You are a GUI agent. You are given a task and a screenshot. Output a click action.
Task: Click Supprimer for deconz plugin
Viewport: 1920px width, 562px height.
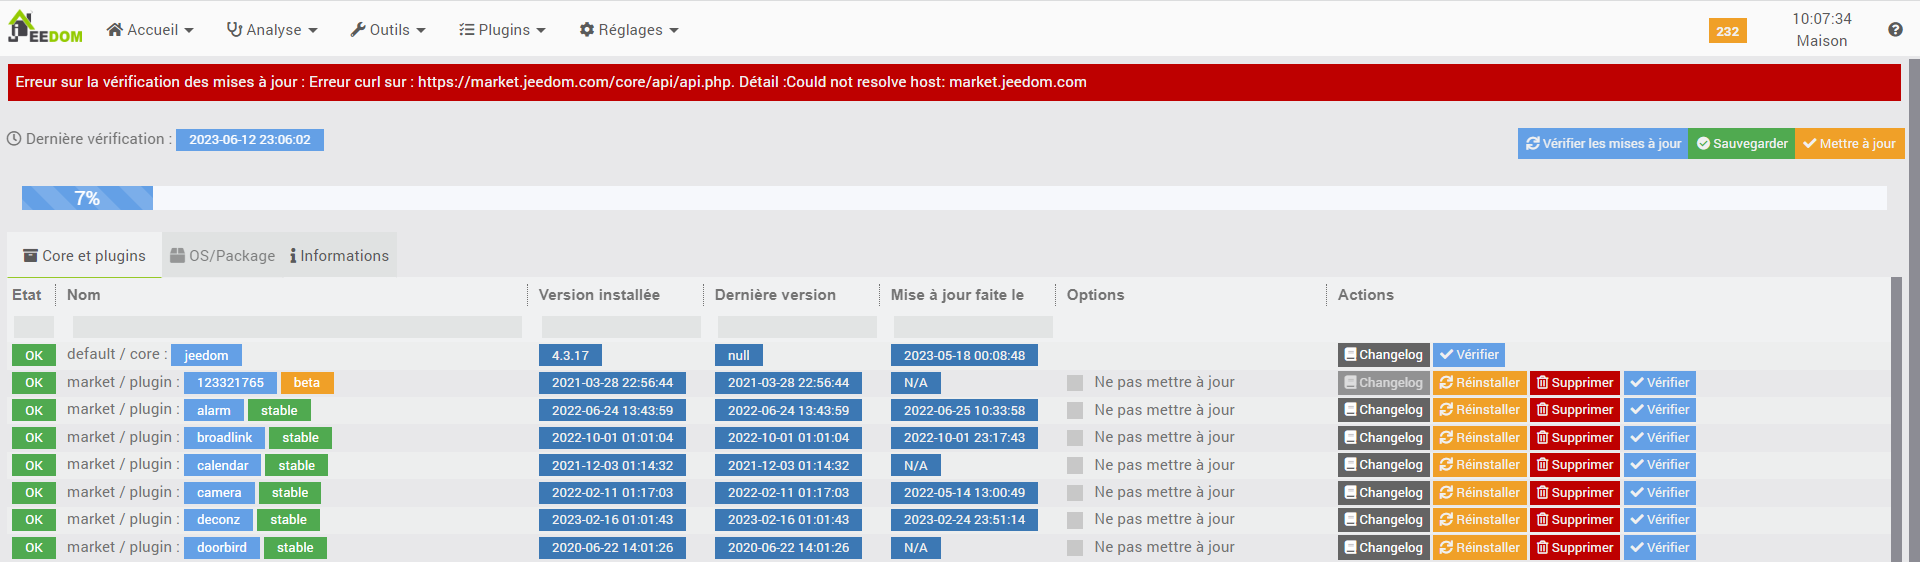click(1575, 520)
